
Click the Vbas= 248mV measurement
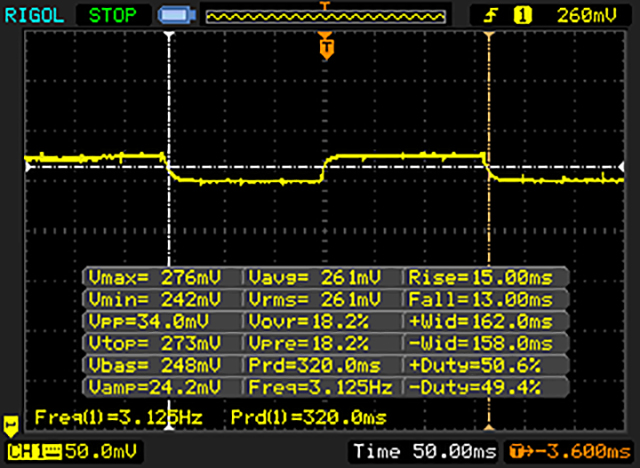[x=155, y=365]
